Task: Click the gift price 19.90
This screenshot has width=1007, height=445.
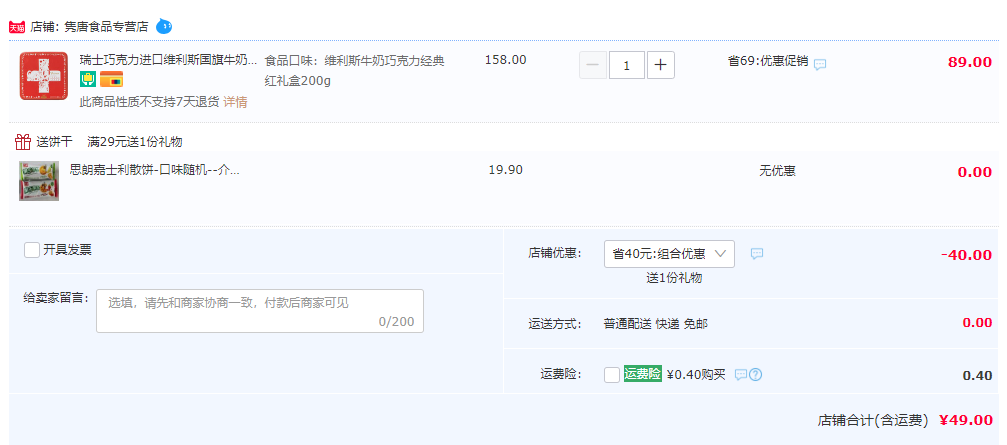Action: [x=505, y=170]
